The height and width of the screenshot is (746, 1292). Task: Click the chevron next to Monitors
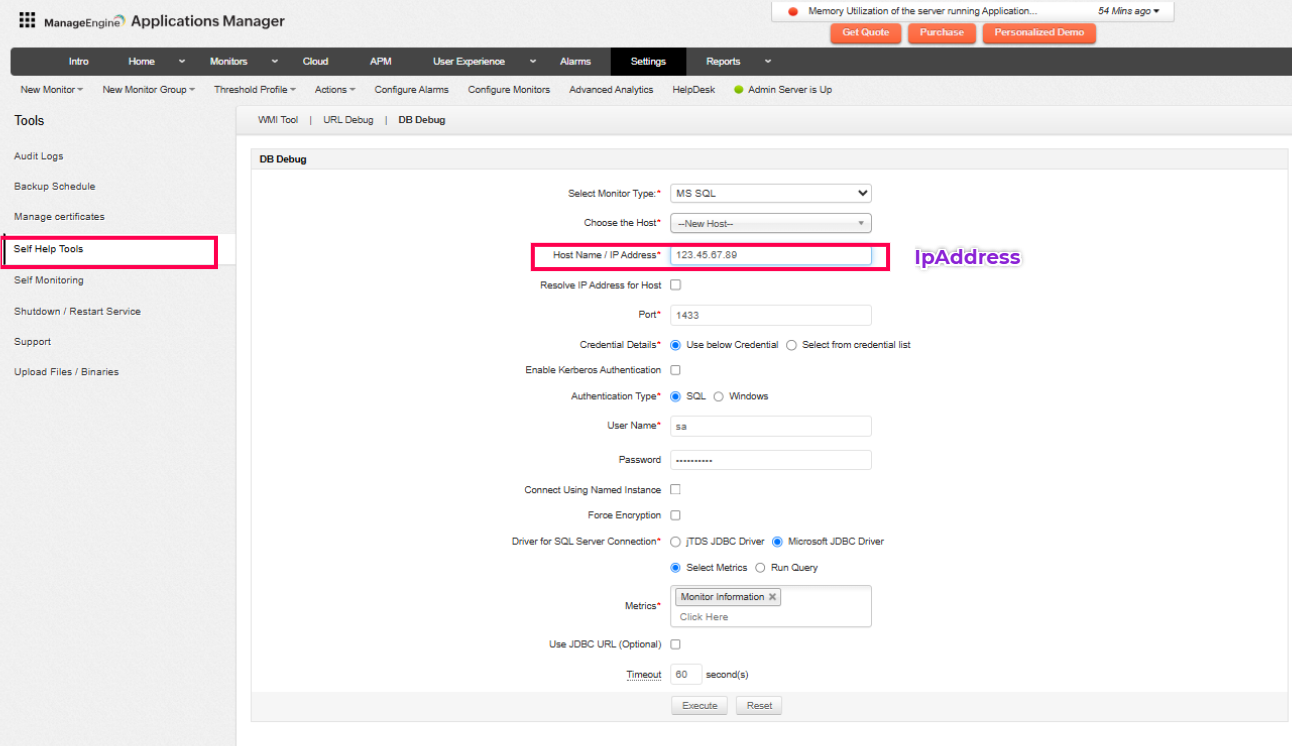pos(275,62)
